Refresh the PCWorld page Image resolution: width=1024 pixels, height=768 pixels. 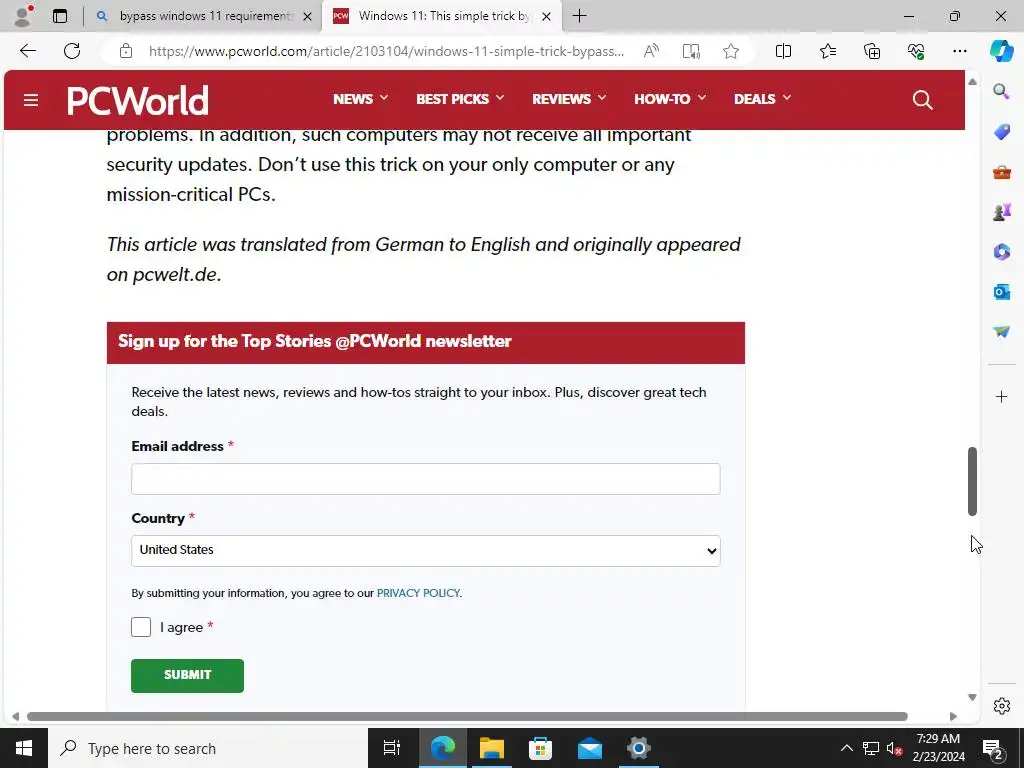pyautogui.click(x=72, y=51)
